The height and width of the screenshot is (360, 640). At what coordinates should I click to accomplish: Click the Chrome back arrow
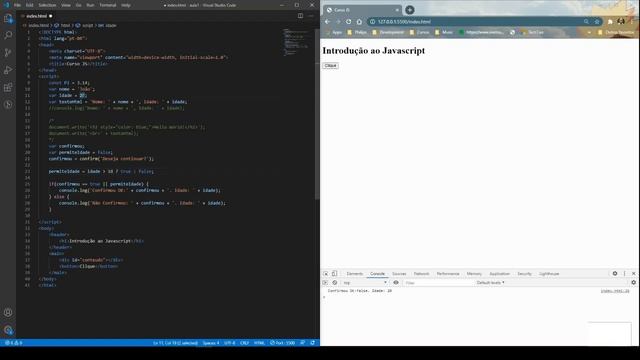[327, 22]
